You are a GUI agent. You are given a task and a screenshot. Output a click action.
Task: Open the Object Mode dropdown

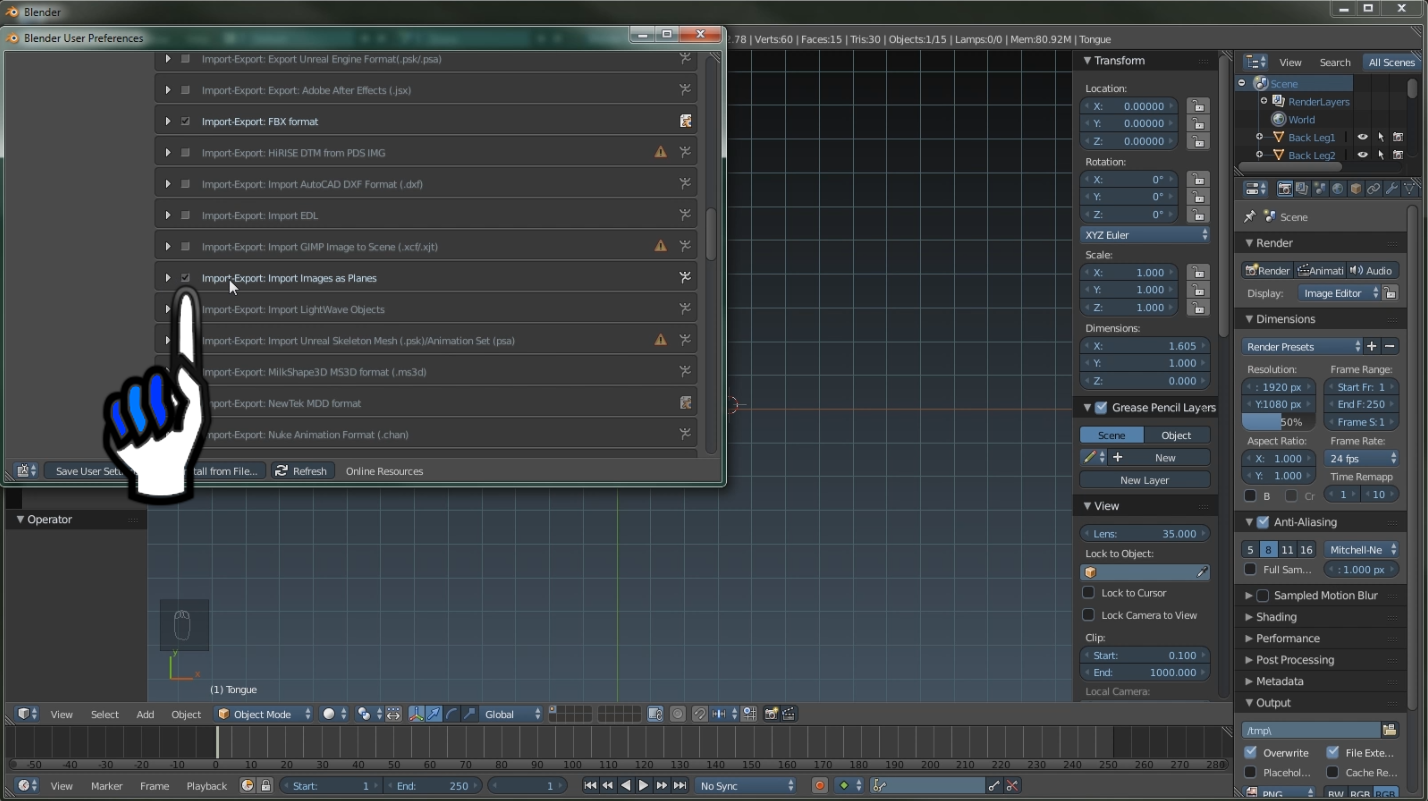(x=263, y=714)
